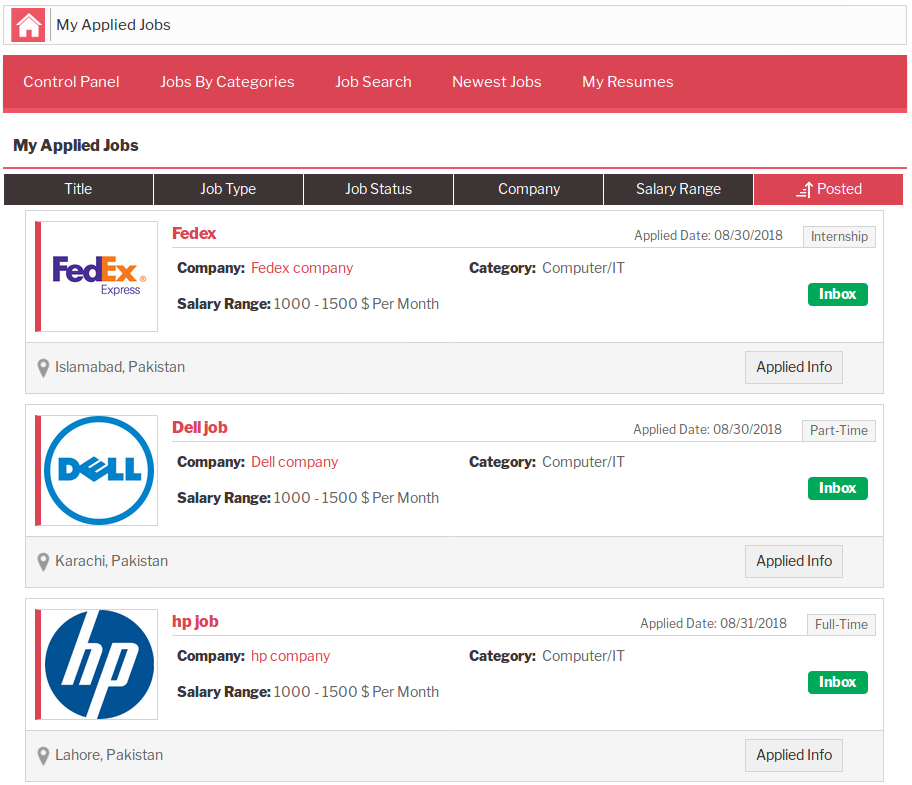The width and height of the screenshot is (912, 785).
Task: Sort applied jobs by Salary Range
Action: point(678,189)
